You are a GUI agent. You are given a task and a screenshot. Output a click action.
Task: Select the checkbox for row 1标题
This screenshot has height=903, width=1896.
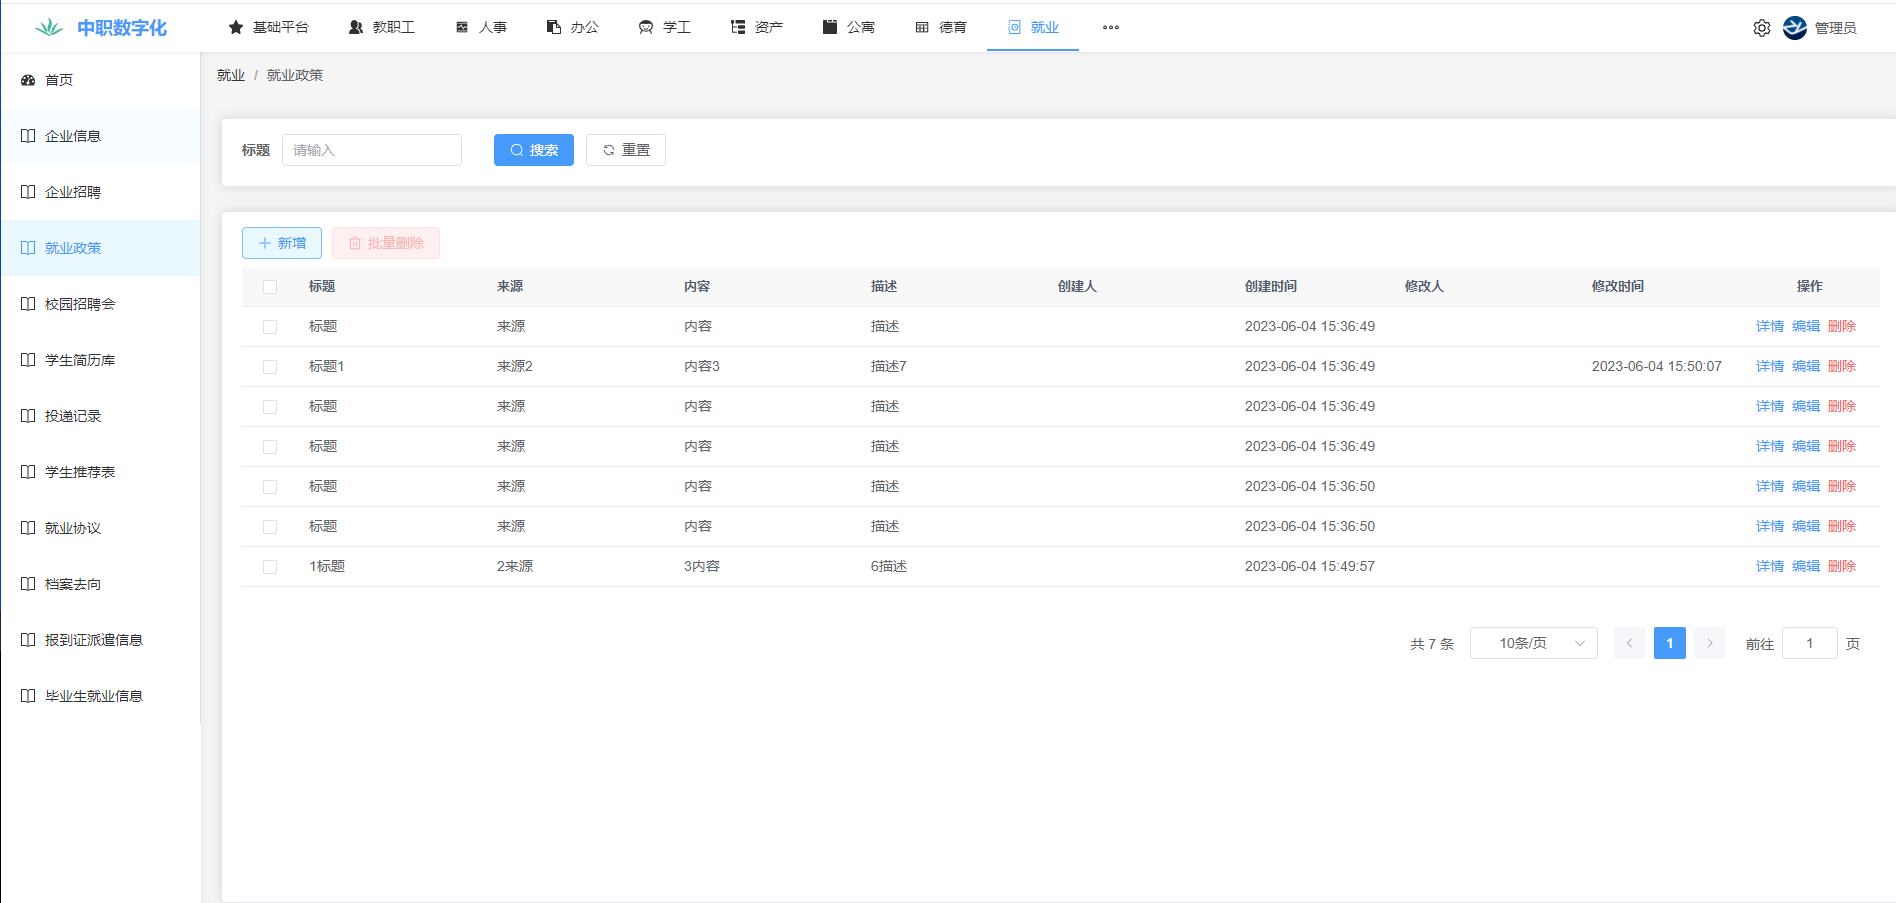click(x=270, y=567)
